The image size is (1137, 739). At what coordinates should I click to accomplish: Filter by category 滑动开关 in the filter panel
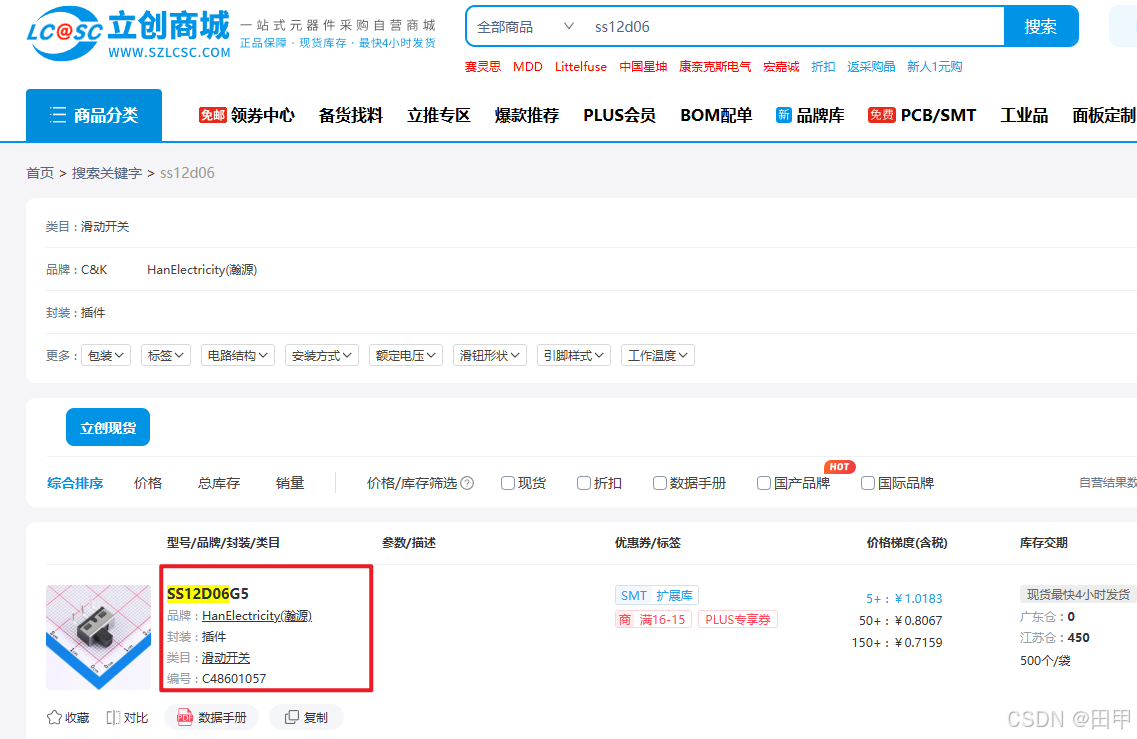pyautogui.click(x=105, y=226)
